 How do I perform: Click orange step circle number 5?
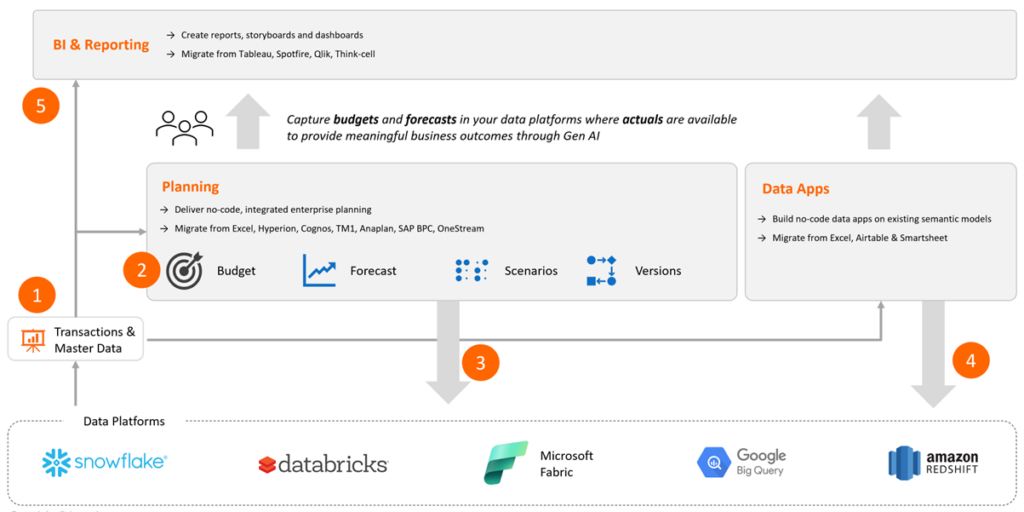40,106
